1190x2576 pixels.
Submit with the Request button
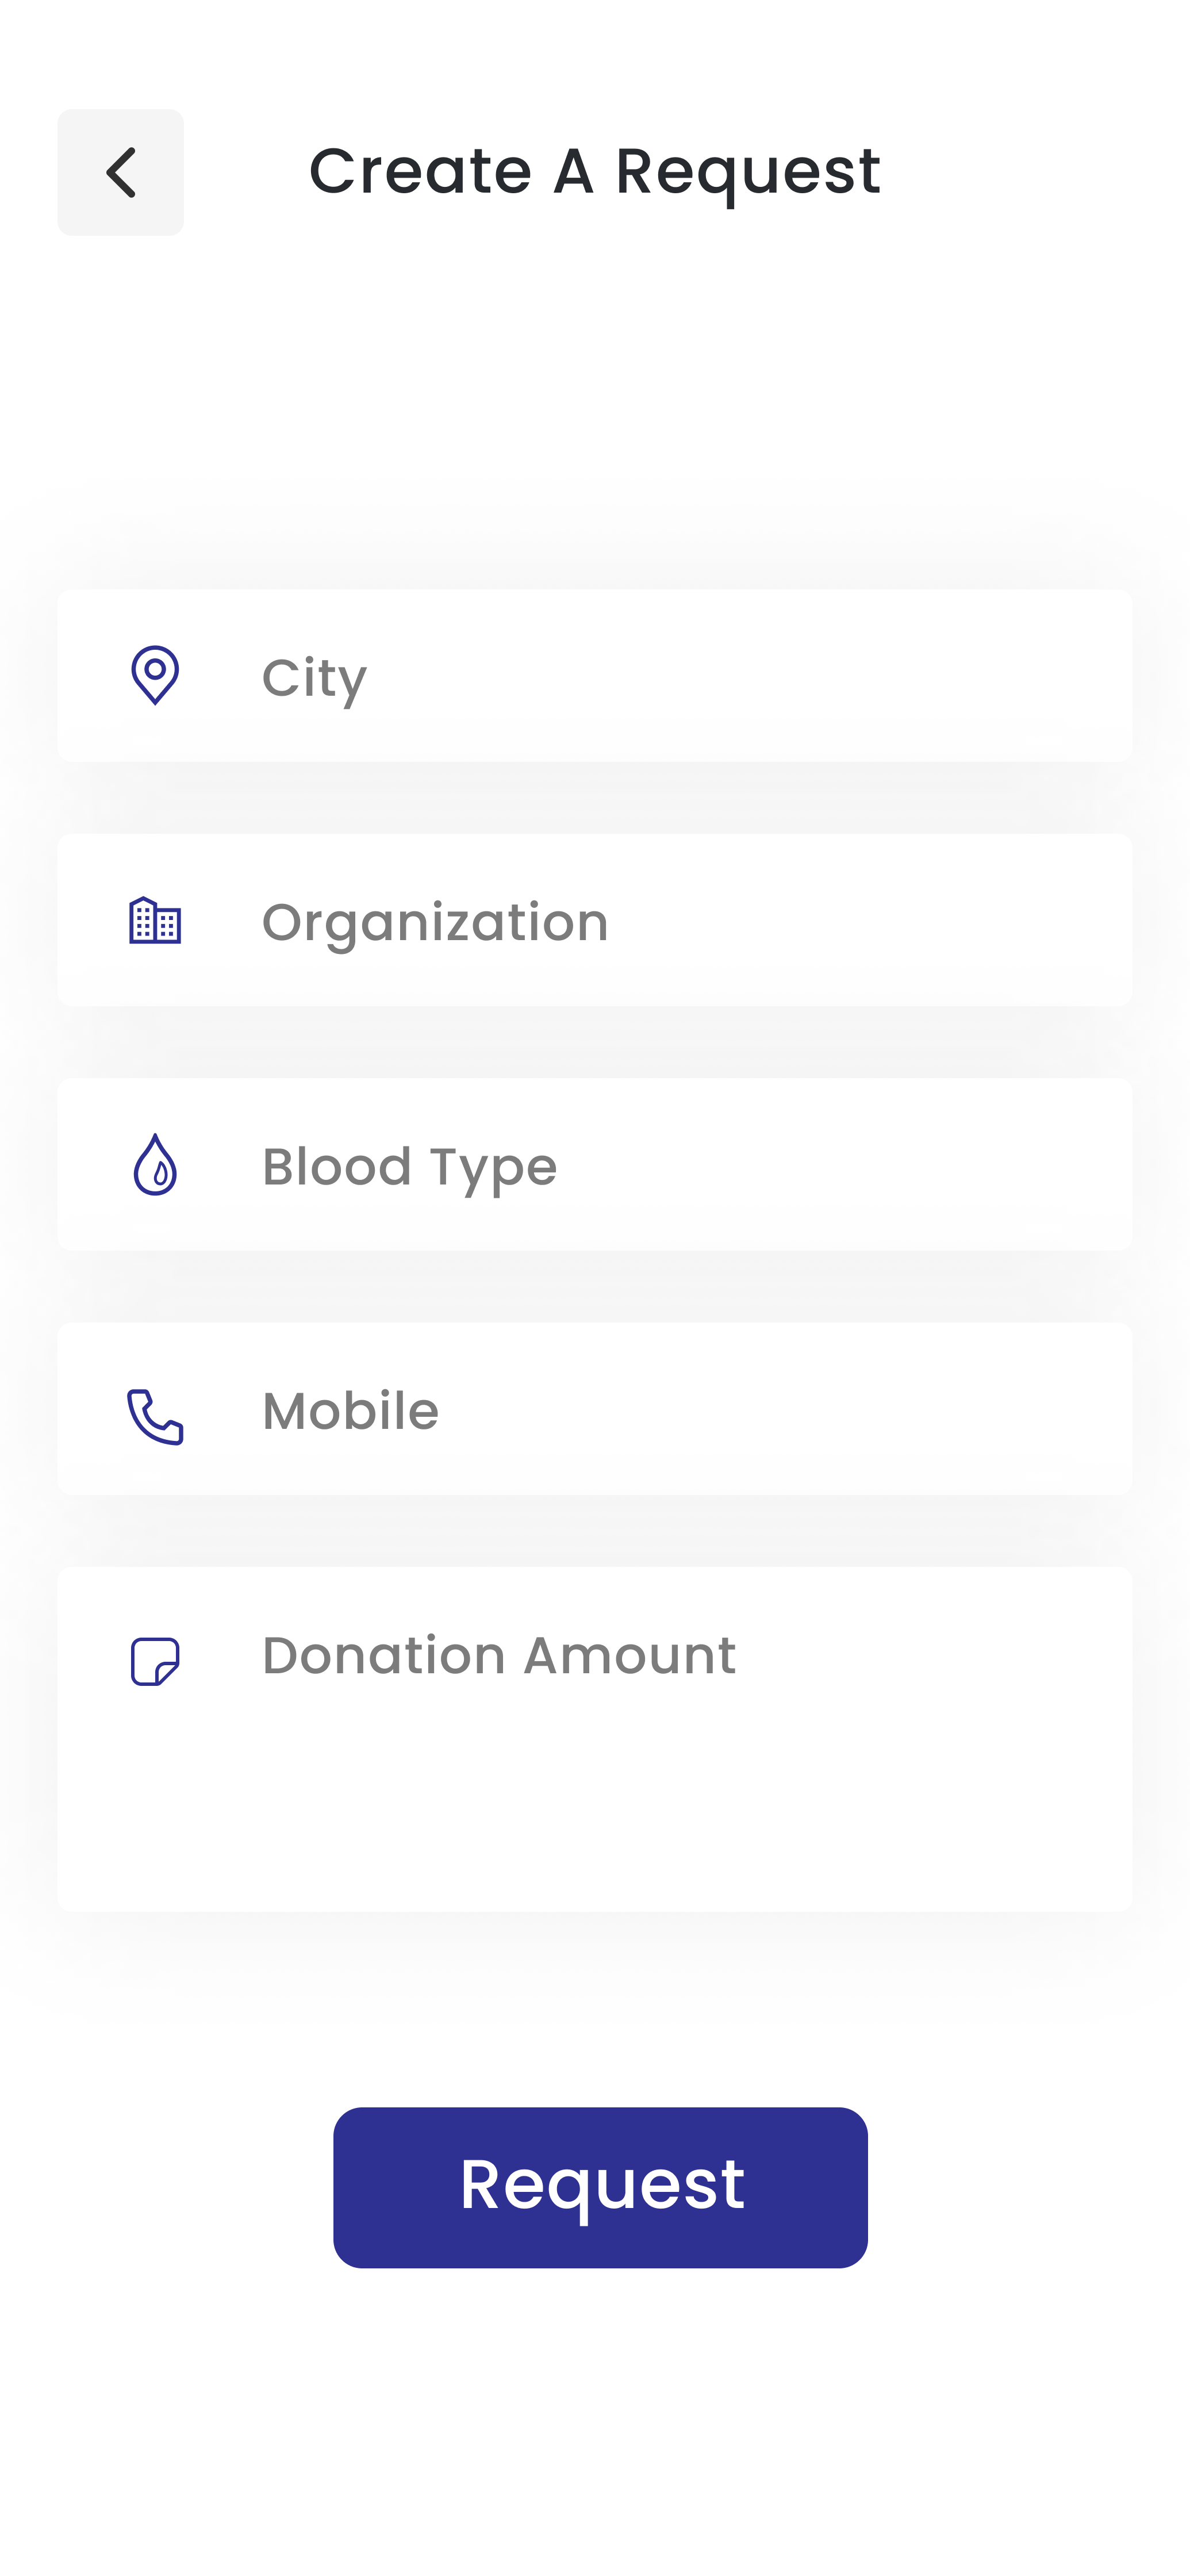tap(600, 2187)
